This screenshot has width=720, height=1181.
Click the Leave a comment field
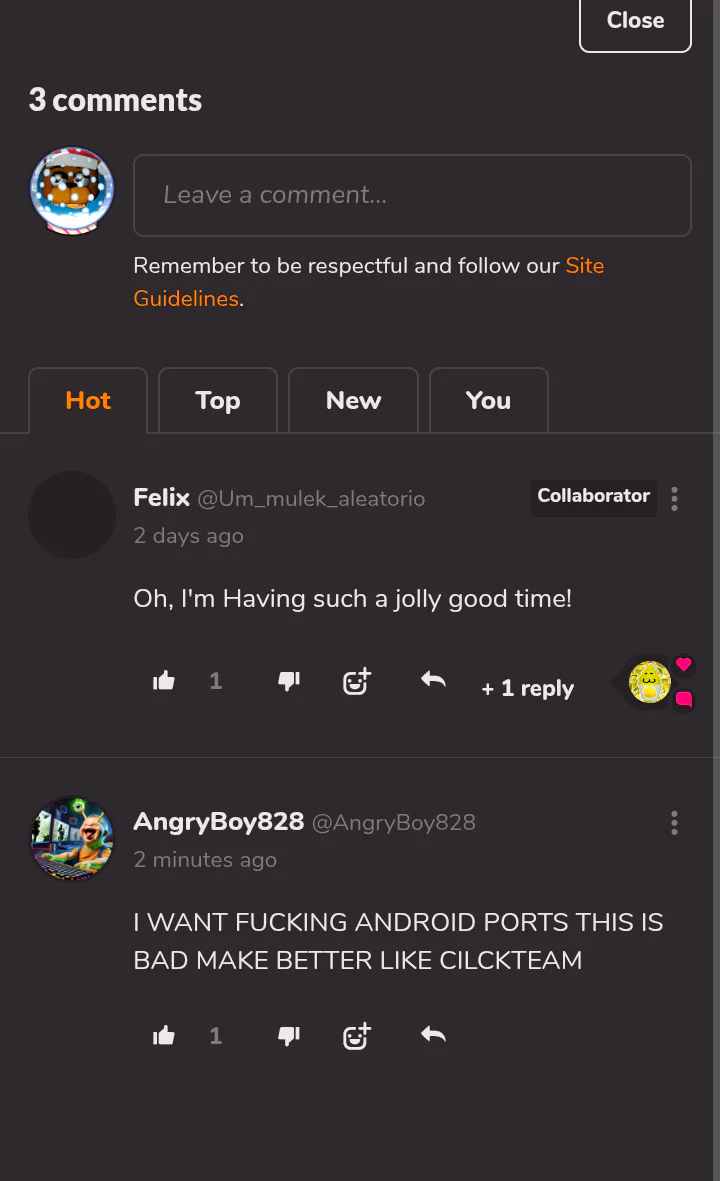pyautogui.click(x=412, y=195)
